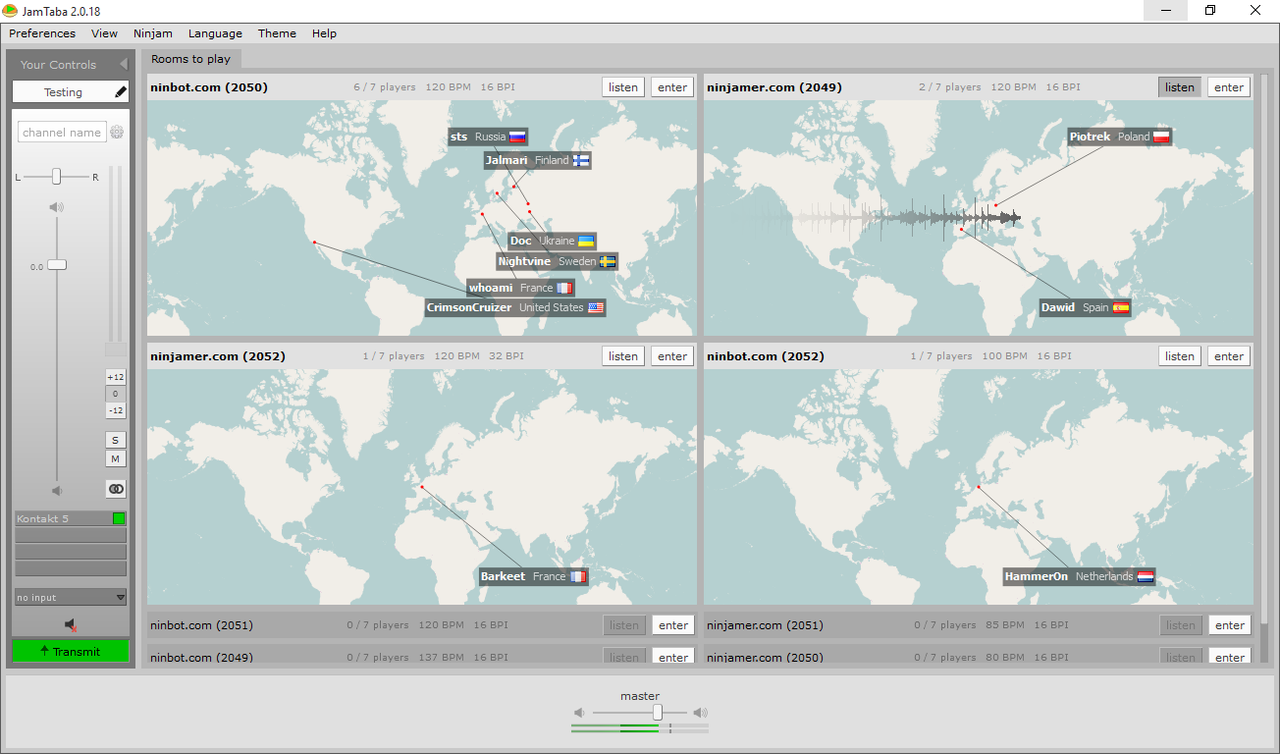Screen dimensions: 1280x754
Task: Toggle the stereo inversion linked-circles icon
Action: (116, 489)
